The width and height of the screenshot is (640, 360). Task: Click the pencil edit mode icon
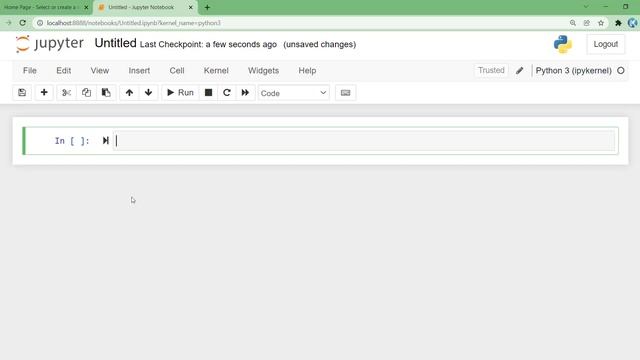tap(519, 71)
